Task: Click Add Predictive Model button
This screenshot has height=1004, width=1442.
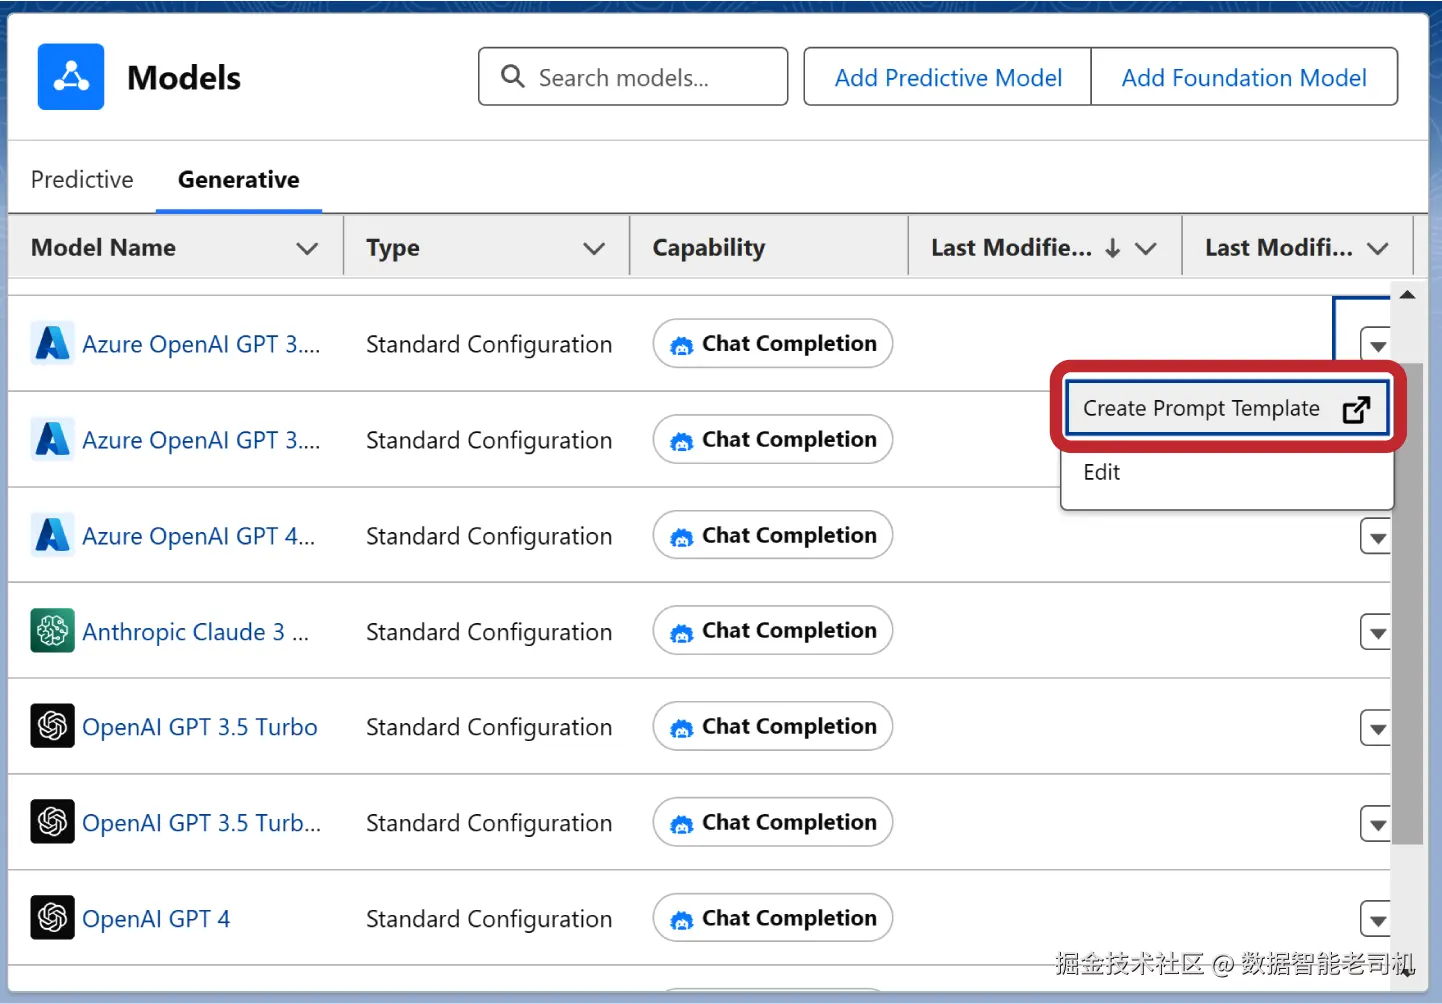Action: [x=947, y=77]
